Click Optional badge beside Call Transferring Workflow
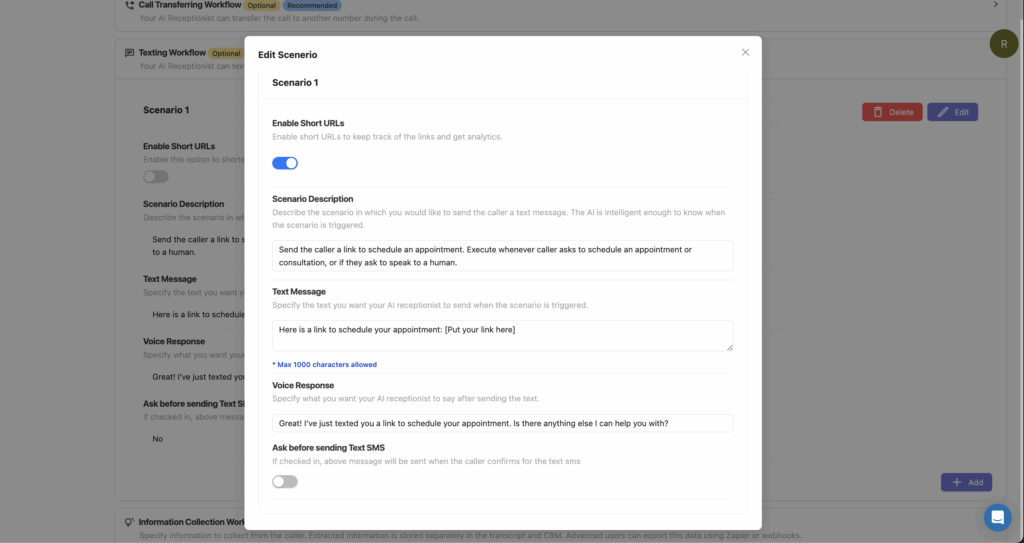 coord(262,5)
